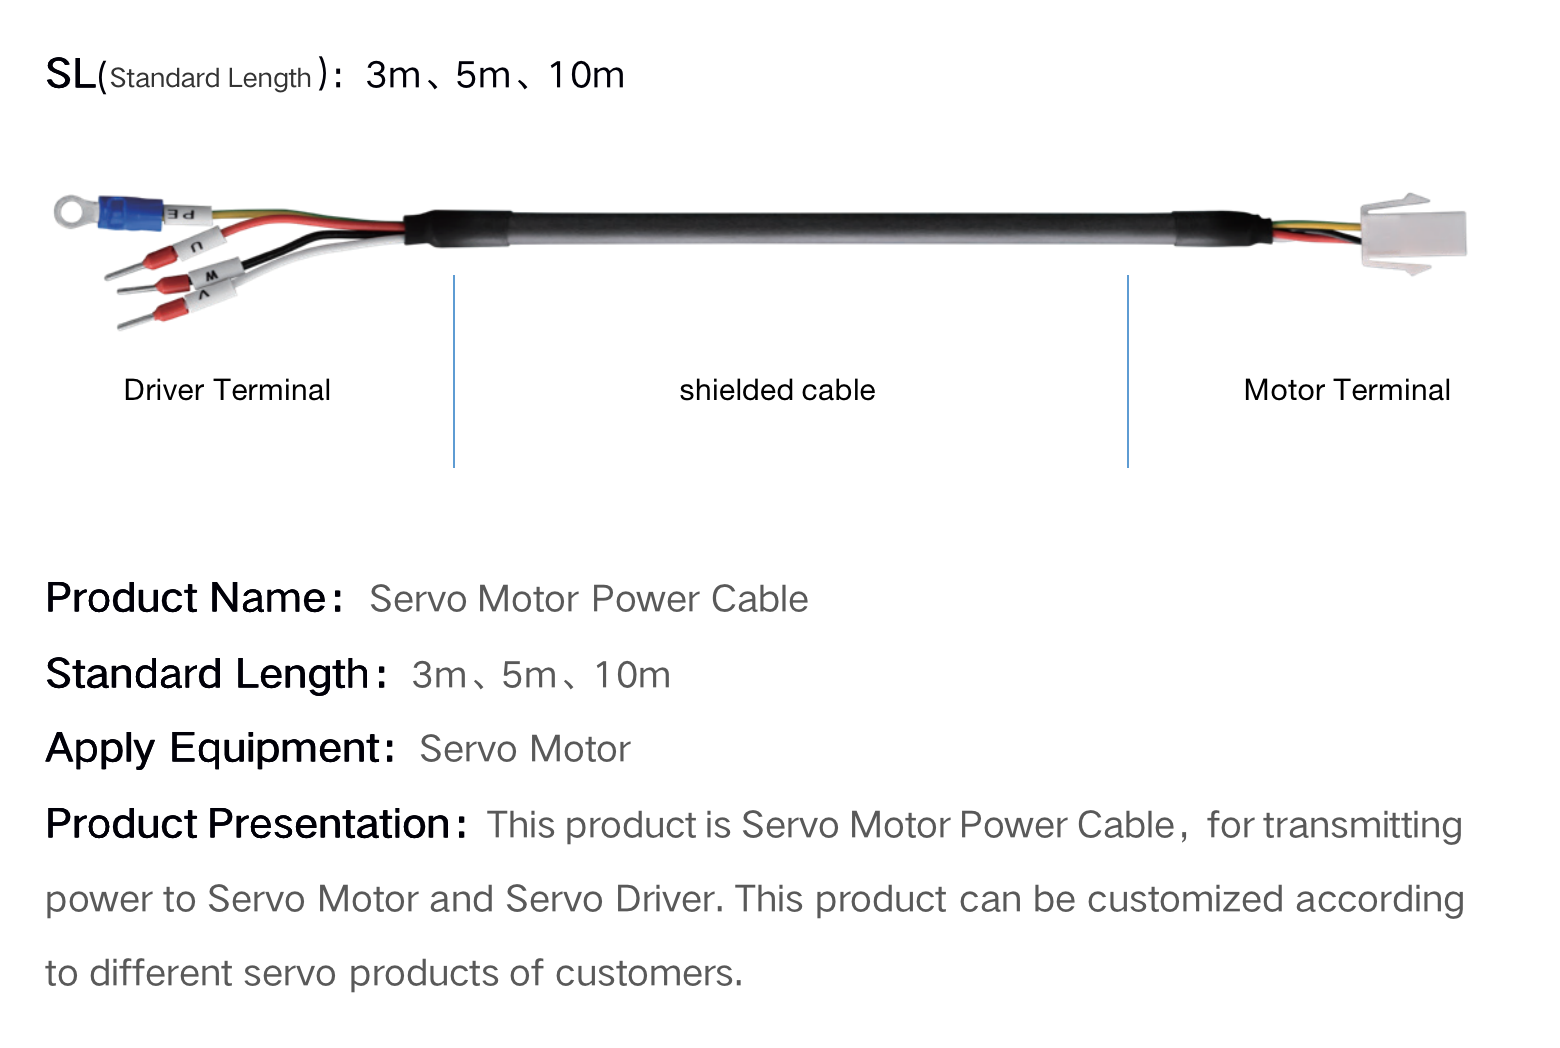Click the Product Name heading
The width and height of the screenshot is (1560, 1048).
(195, 598)
